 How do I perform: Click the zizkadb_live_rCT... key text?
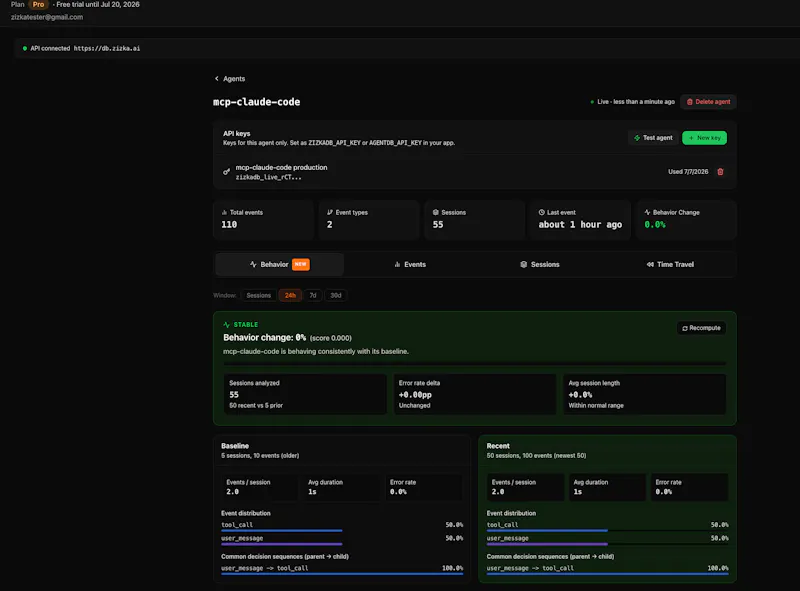tap(268, 178)
